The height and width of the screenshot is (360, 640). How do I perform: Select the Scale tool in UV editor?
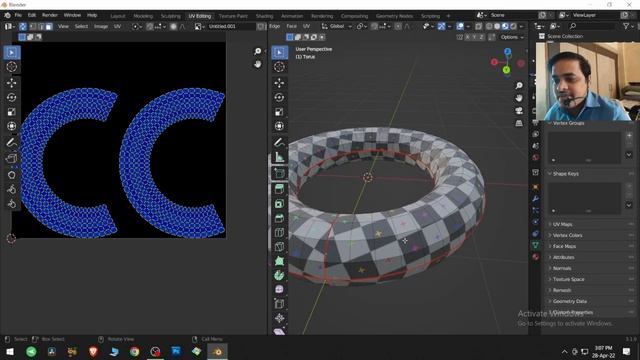(12, 112)
